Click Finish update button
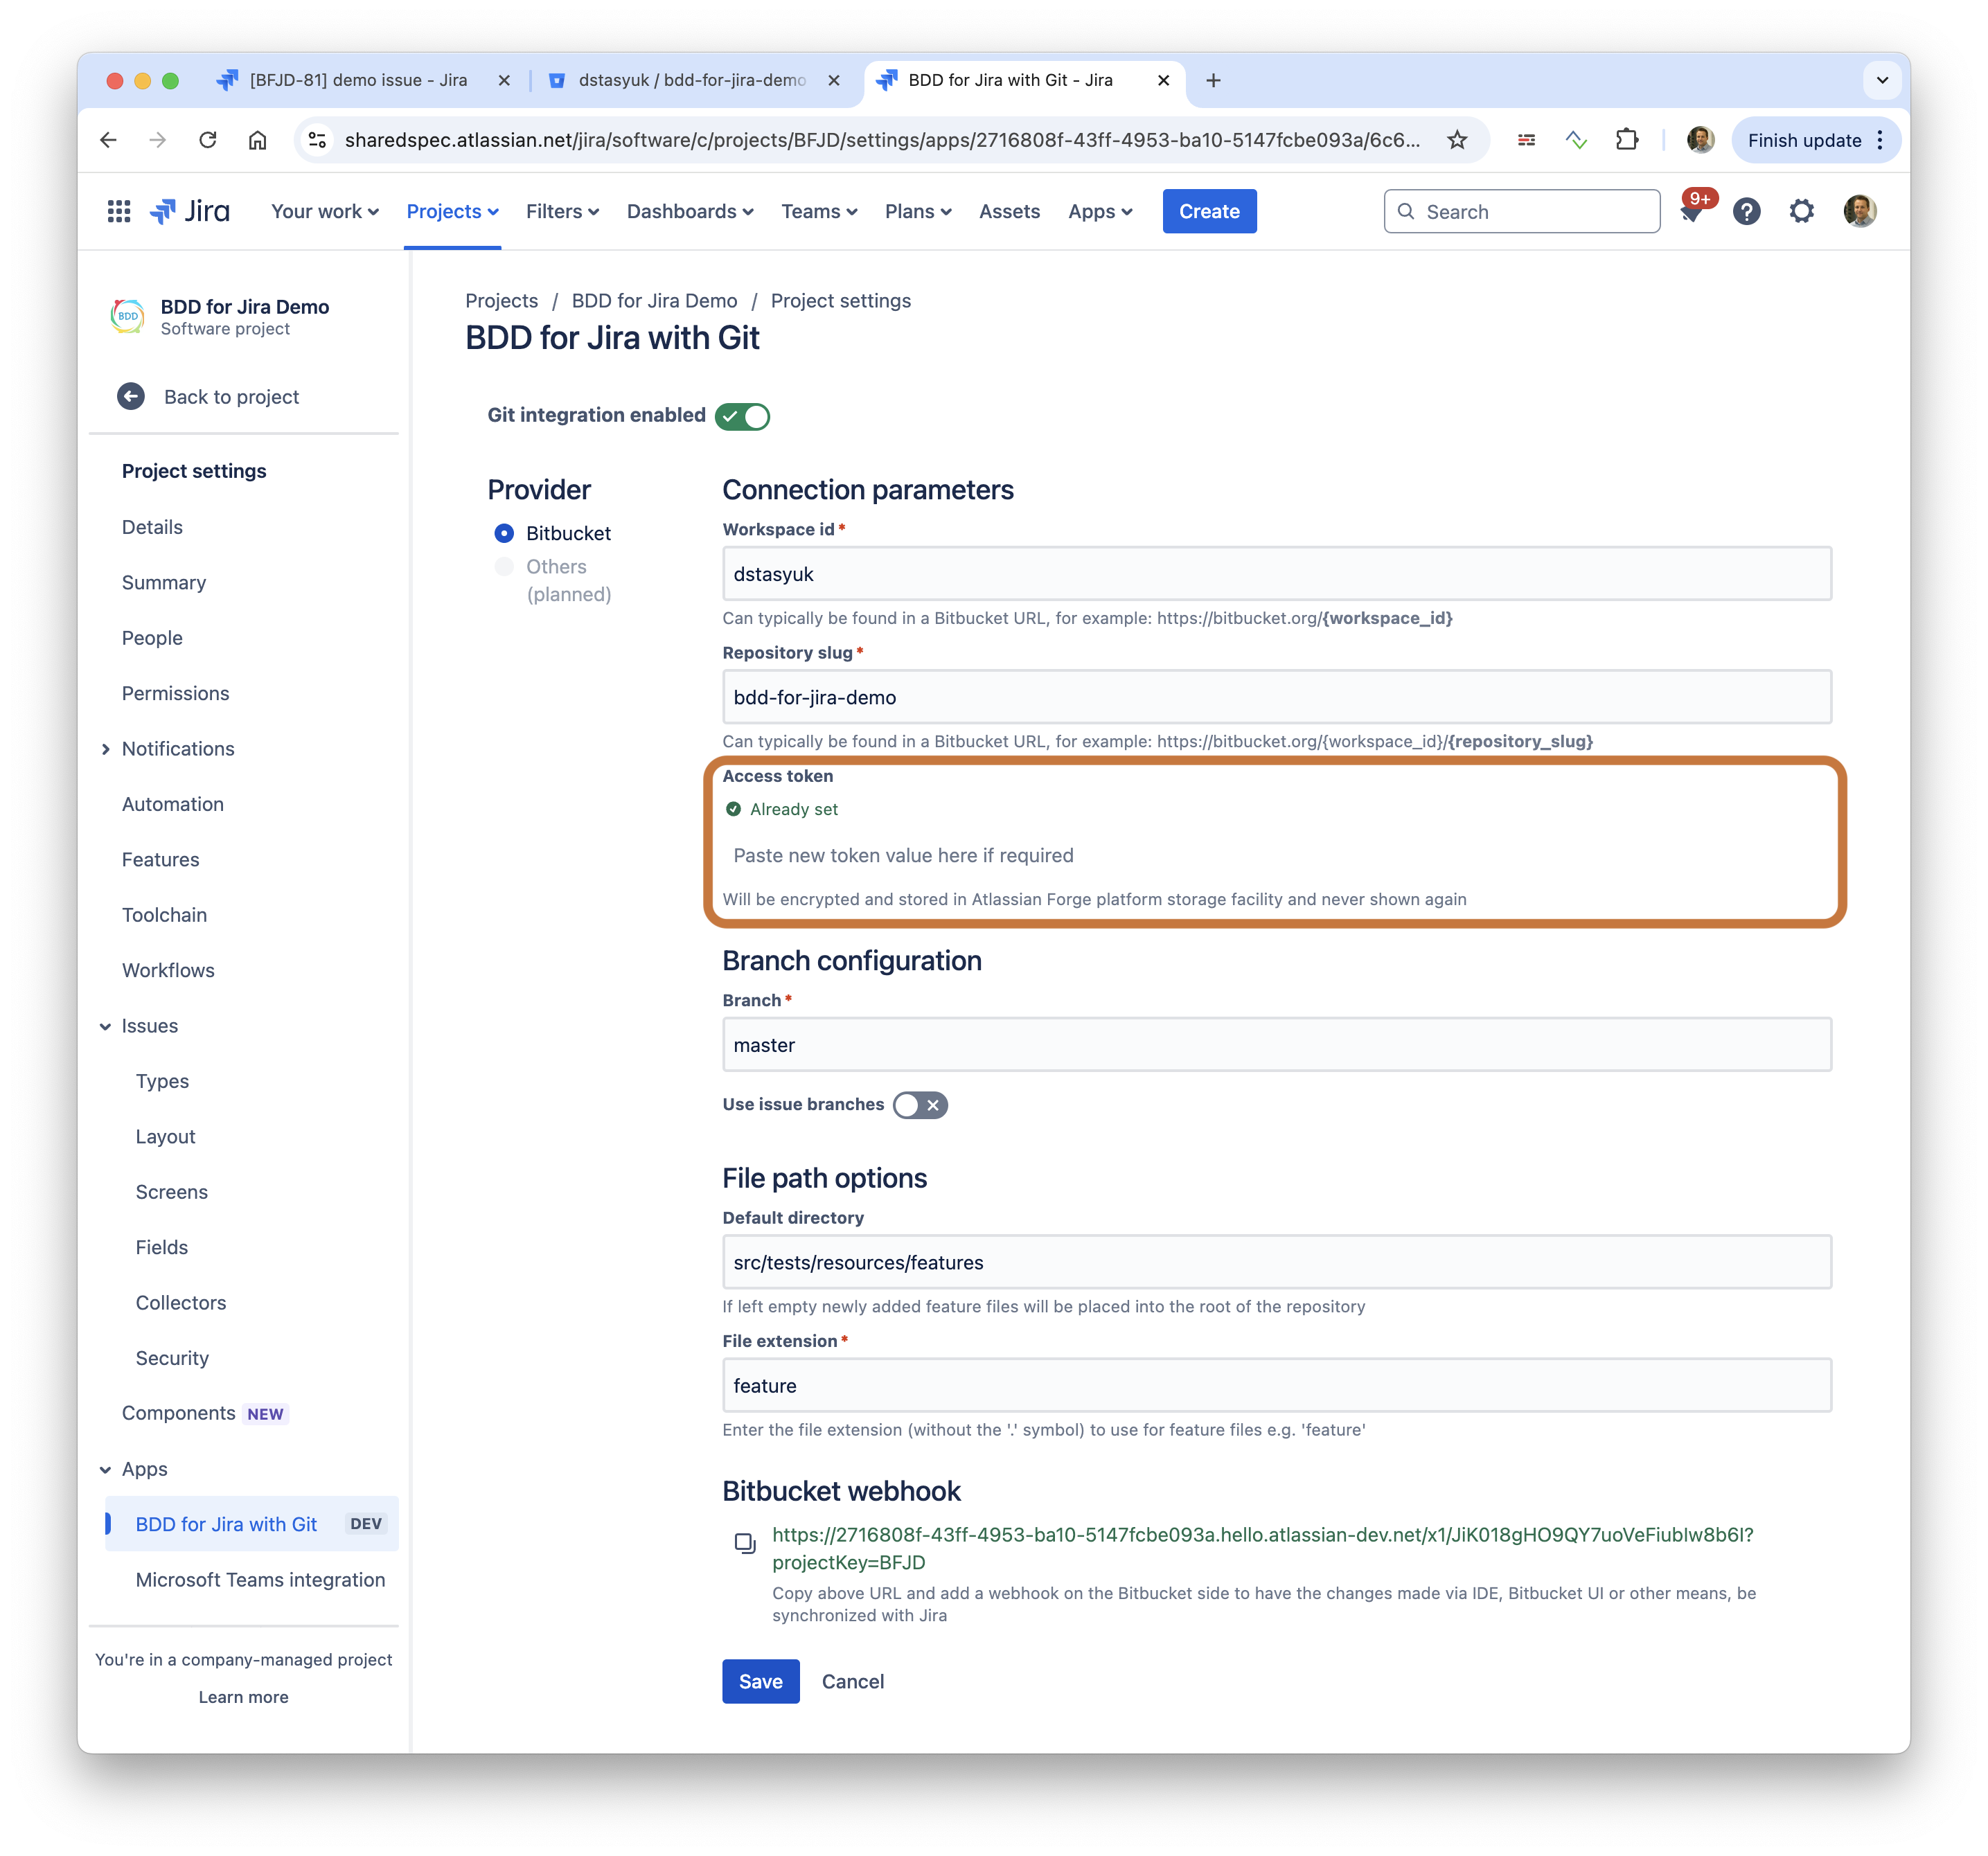 [x=1804, y=140]
